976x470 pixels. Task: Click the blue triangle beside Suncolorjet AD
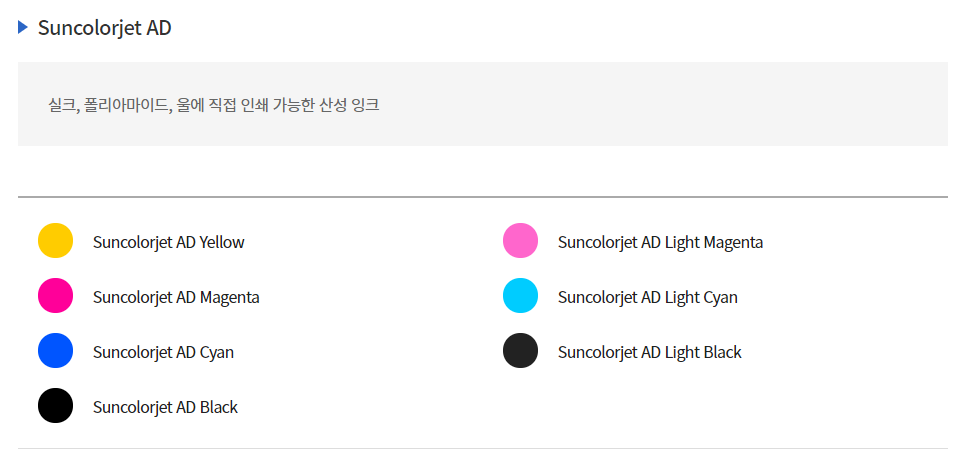(x=23, y=27)
